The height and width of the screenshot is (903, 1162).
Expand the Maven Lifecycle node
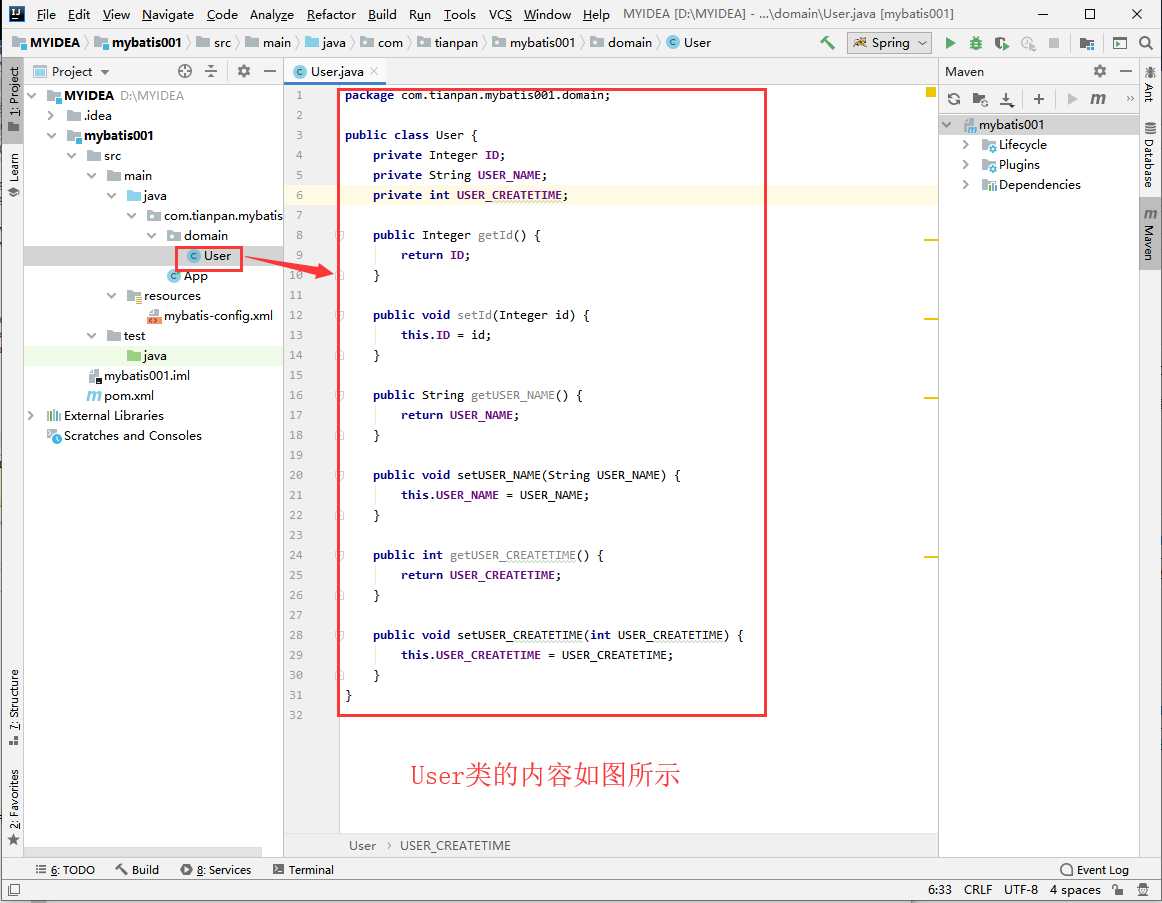966,144
